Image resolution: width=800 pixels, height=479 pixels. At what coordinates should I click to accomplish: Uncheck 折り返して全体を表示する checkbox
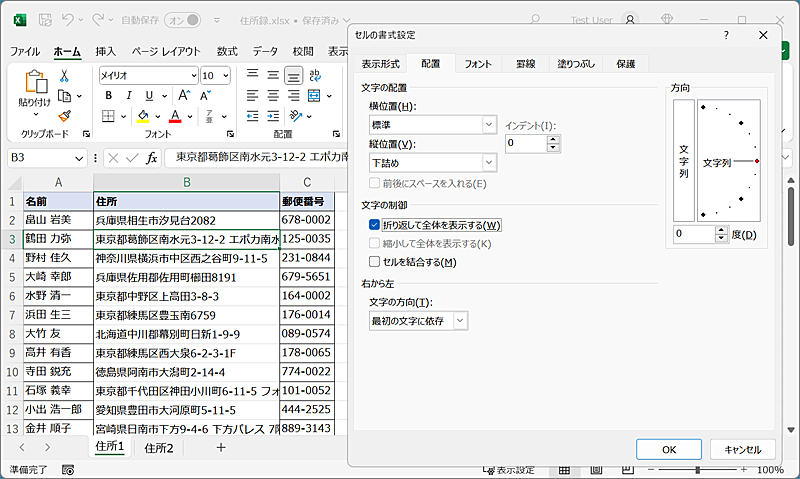click(x=375, y=225)
